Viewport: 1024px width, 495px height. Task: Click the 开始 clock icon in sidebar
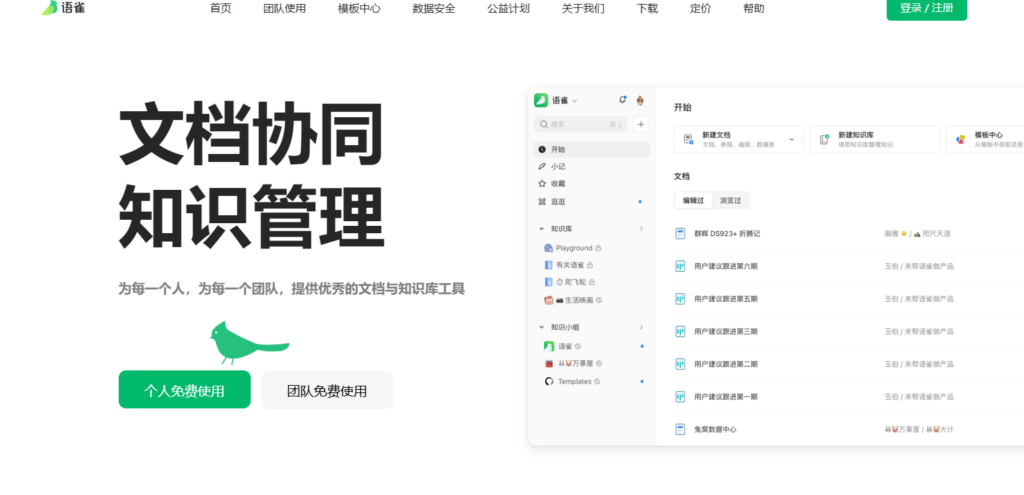[x=542, y=150]
